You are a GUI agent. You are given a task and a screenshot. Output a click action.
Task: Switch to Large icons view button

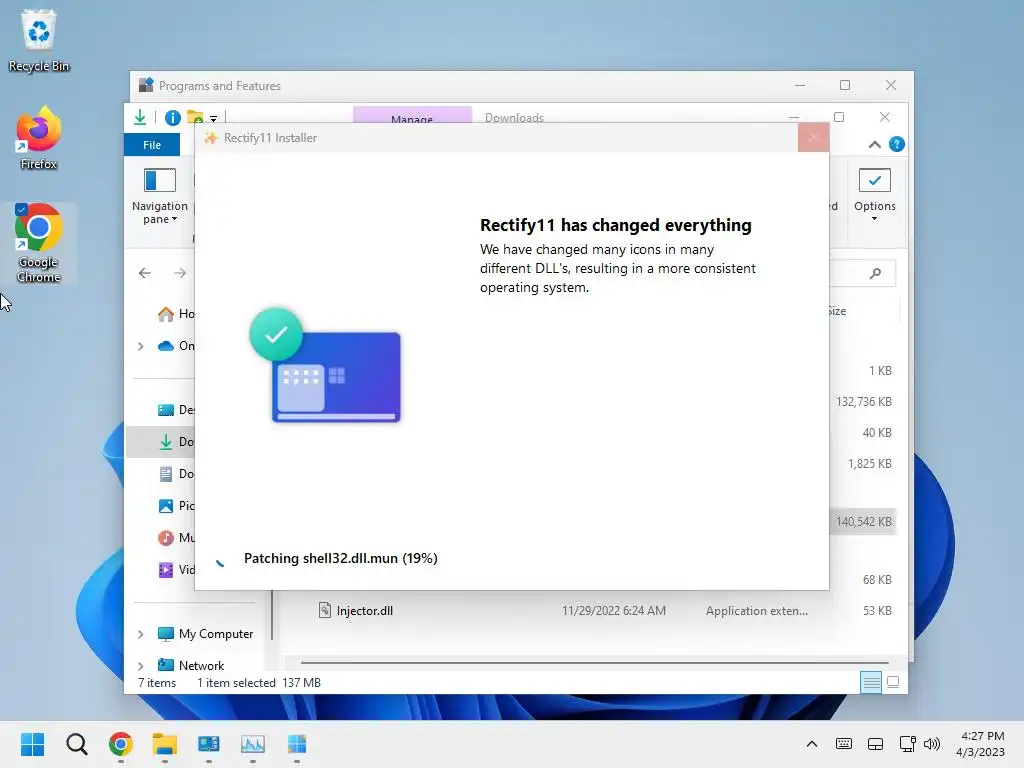coord(893,682)
